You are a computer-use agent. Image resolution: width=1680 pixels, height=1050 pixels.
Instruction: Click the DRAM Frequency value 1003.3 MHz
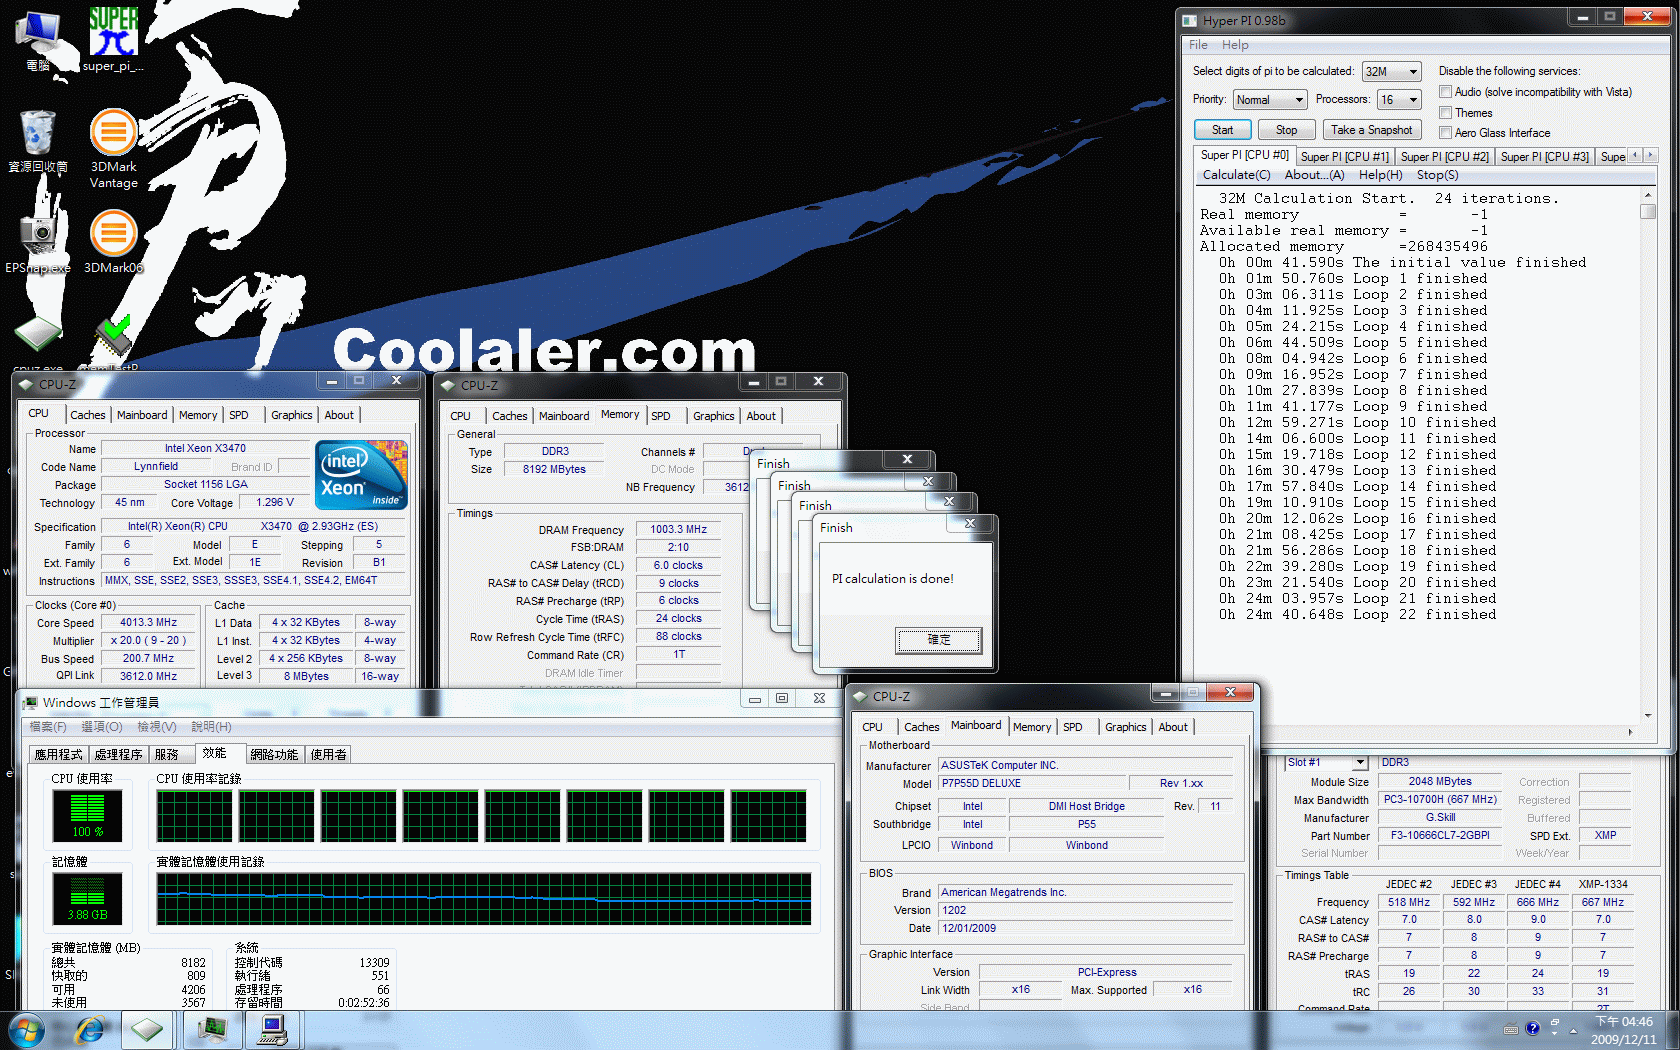pos(678,529)
